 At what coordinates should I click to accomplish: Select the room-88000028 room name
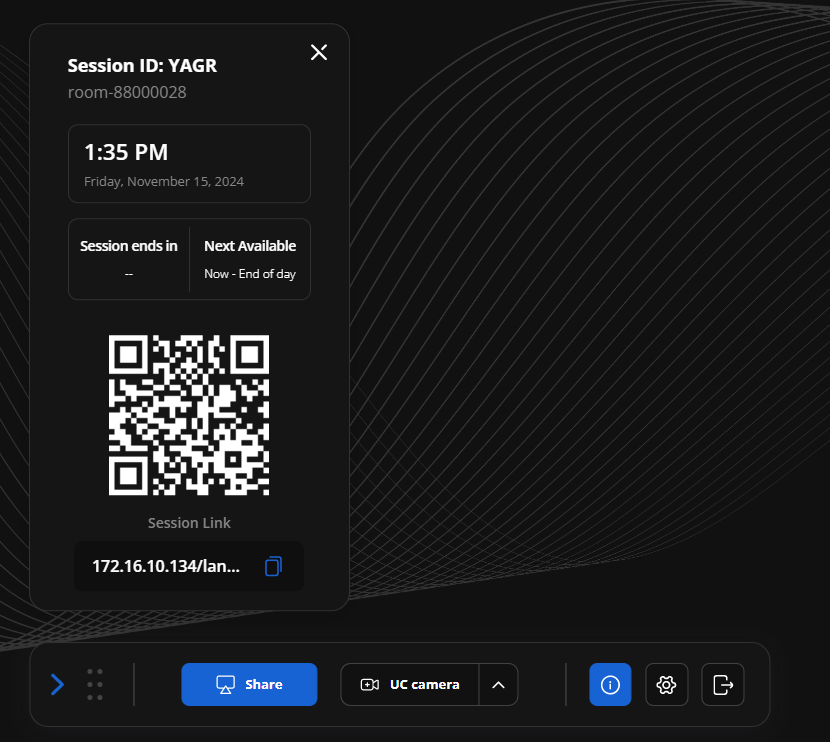click(x=127, y=93)
